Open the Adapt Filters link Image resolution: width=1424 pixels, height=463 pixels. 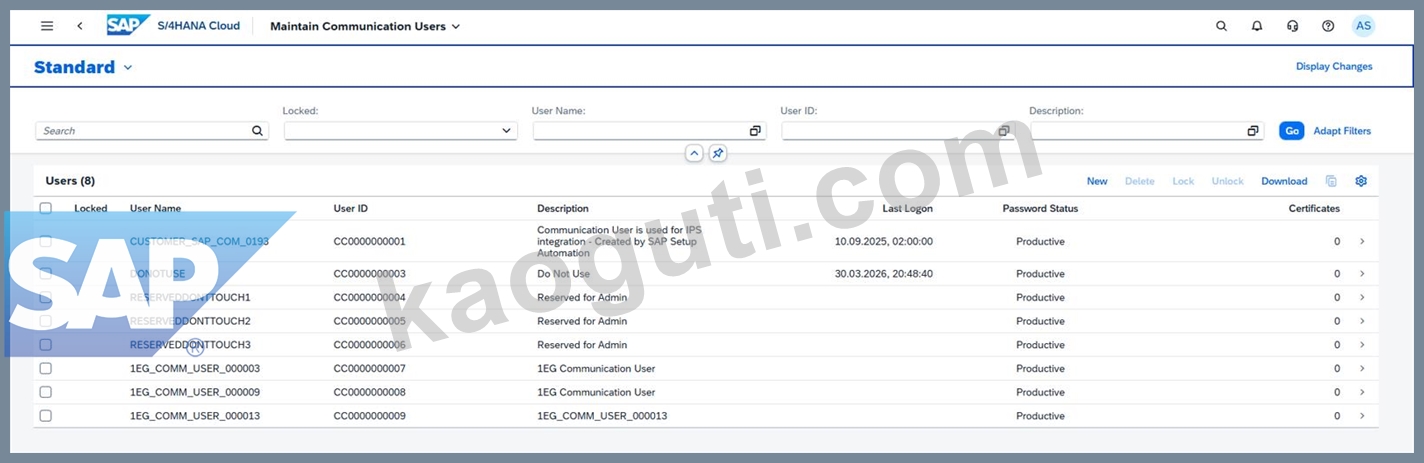coord(1342,131)
